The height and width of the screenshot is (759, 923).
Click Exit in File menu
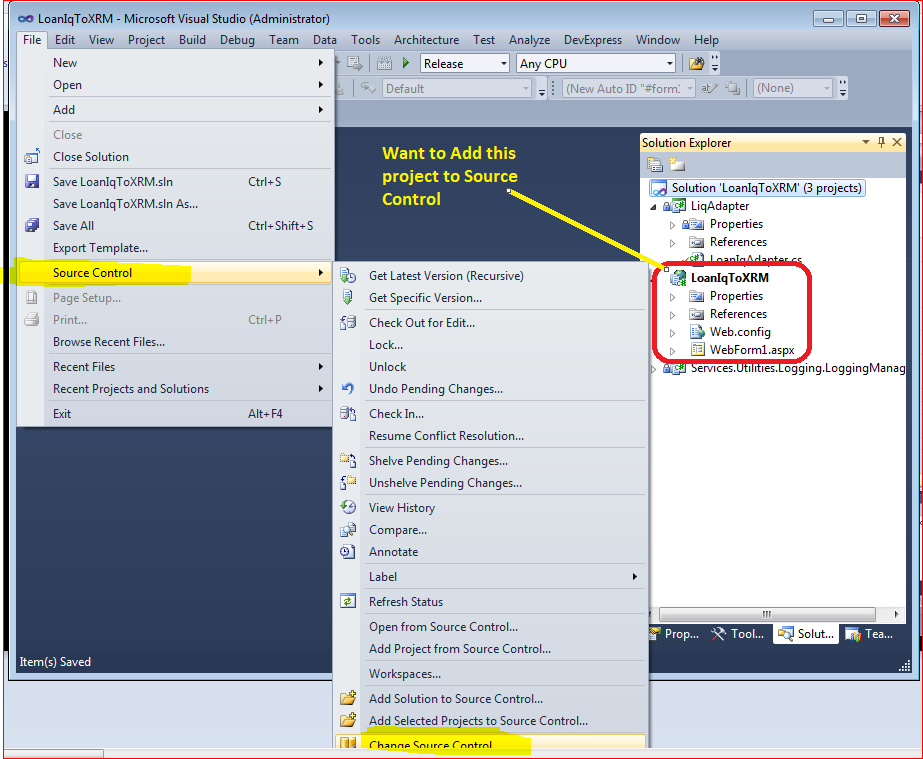pos(175,413)
